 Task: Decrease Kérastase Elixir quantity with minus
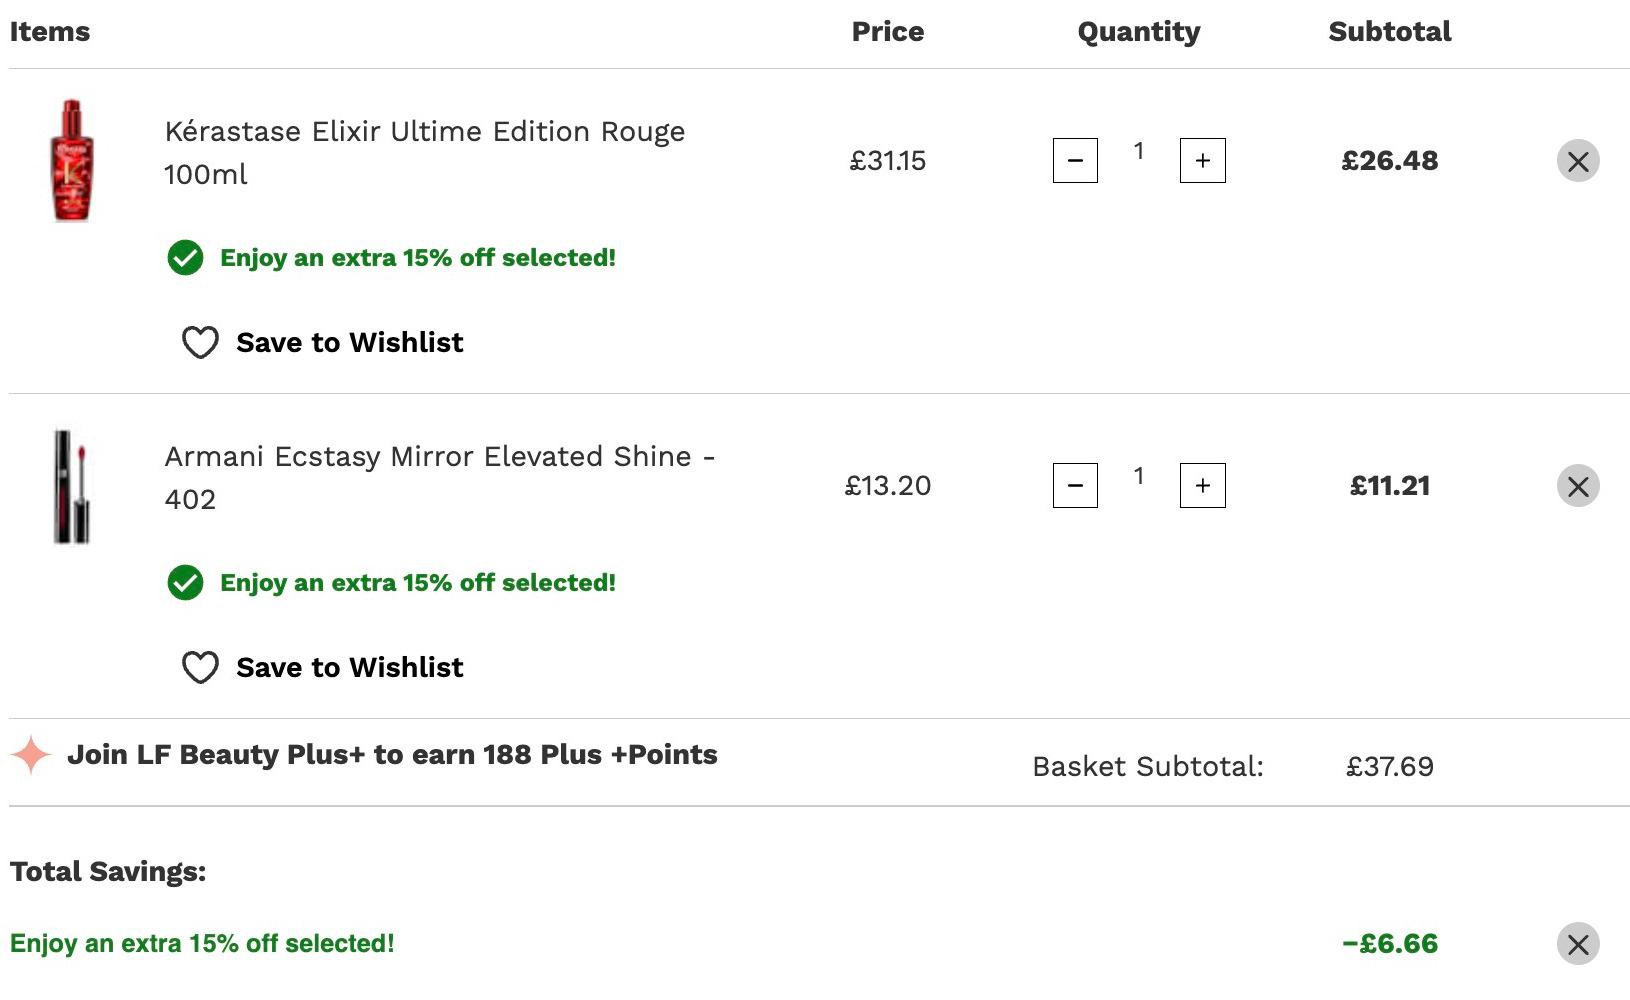click(x=1075, y=160)
